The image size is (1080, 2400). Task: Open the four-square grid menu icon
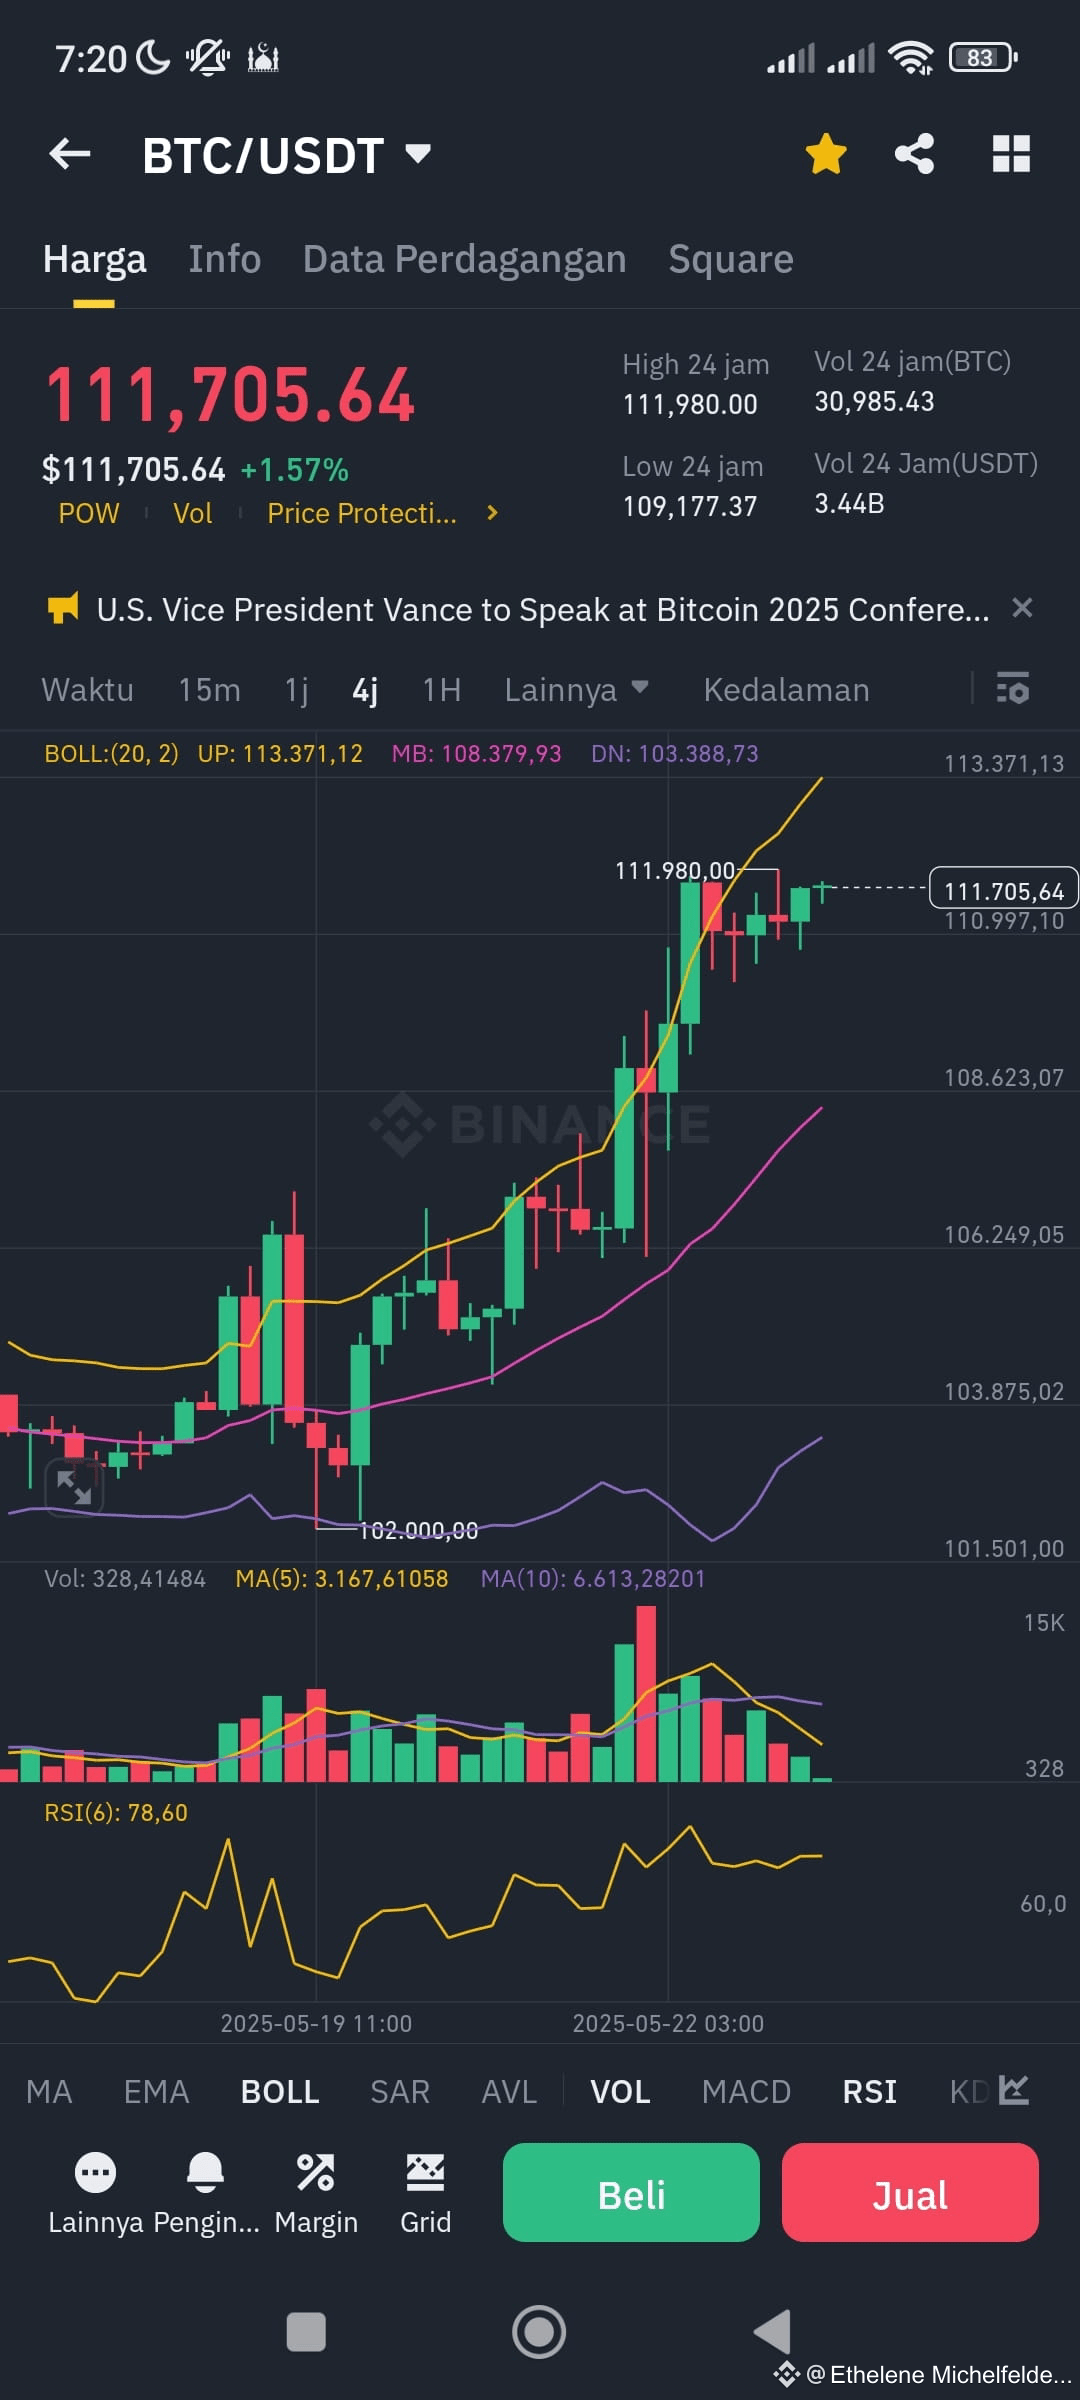[x=1011, y=154]
